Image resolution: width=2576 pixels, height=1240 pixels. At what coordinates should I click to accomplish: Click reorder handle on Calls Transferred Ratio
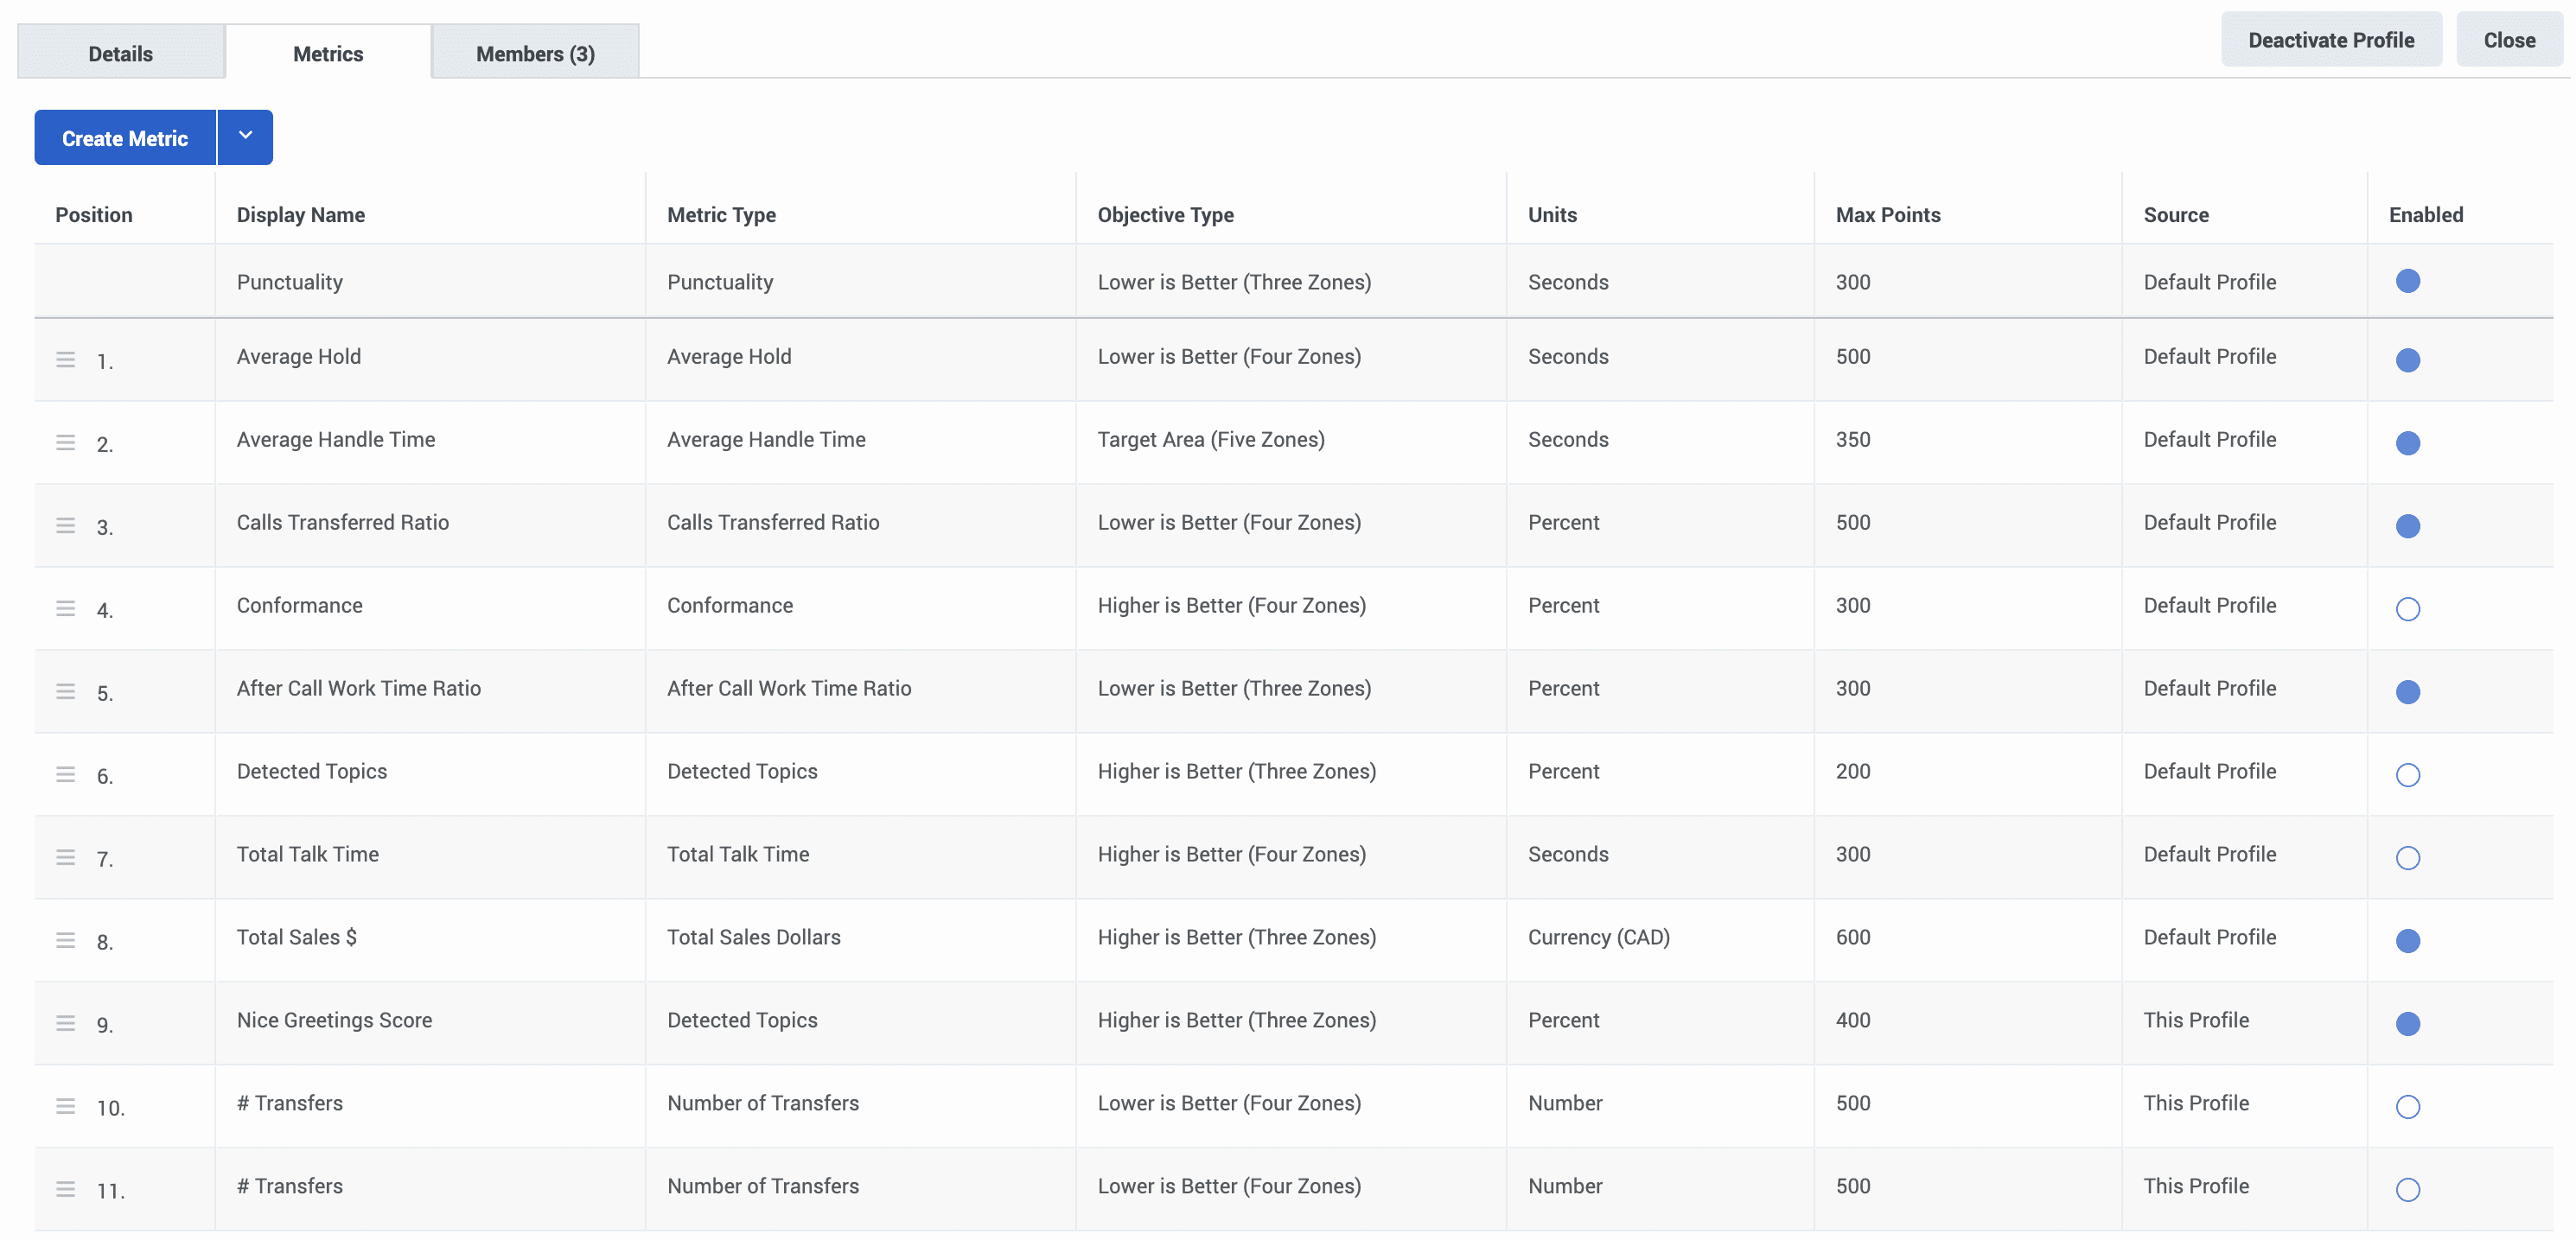click(x=65, y=525)
